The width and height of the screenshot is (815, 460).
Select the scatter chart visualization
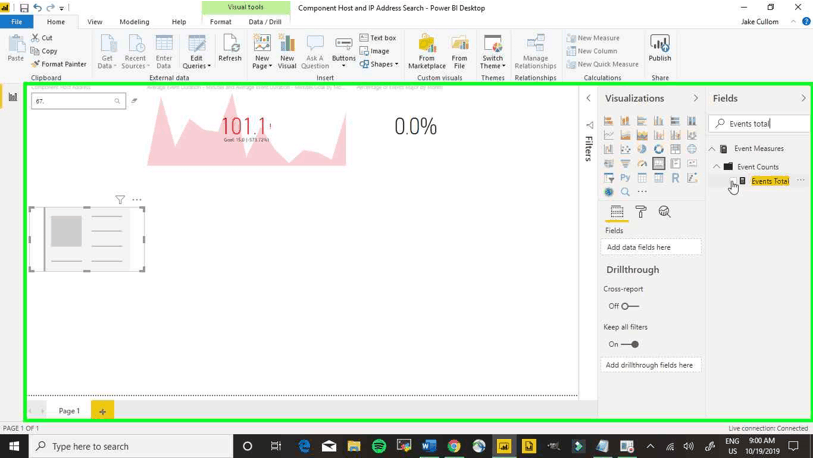coord(625,149)
